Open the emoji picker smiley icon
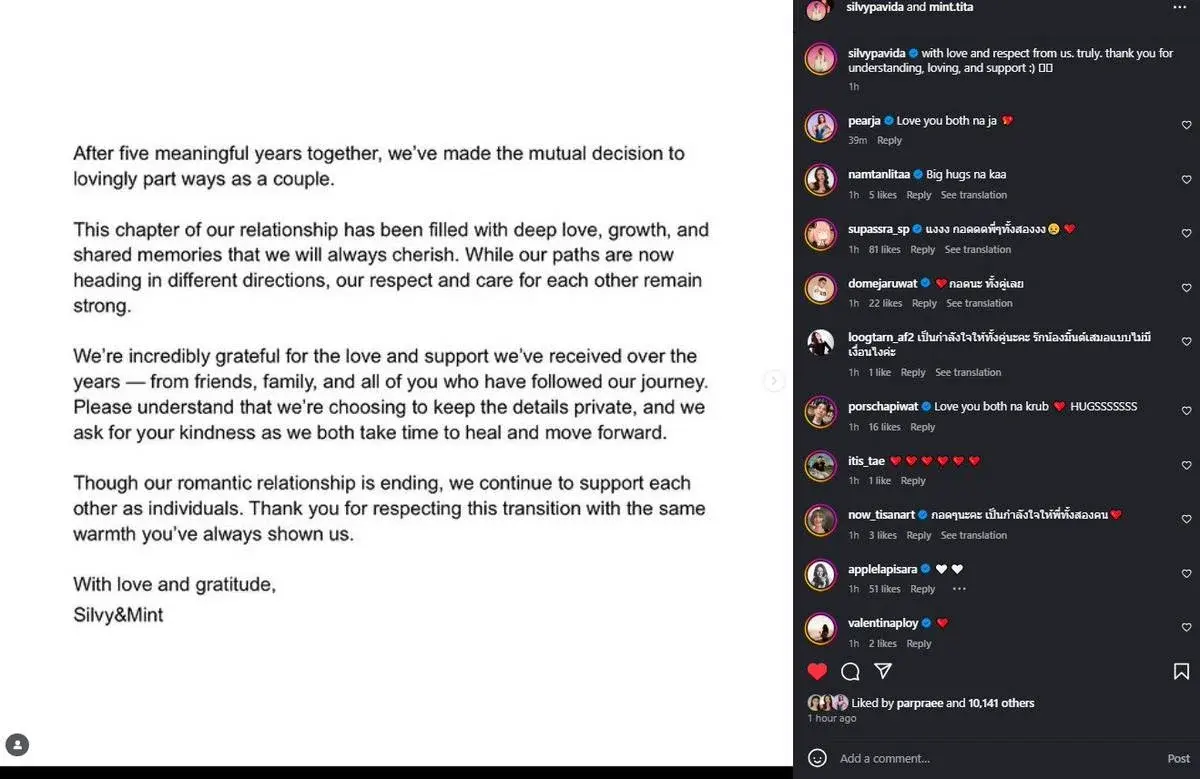The height and width of the screenshot is (779, 1200). [817, 758]
